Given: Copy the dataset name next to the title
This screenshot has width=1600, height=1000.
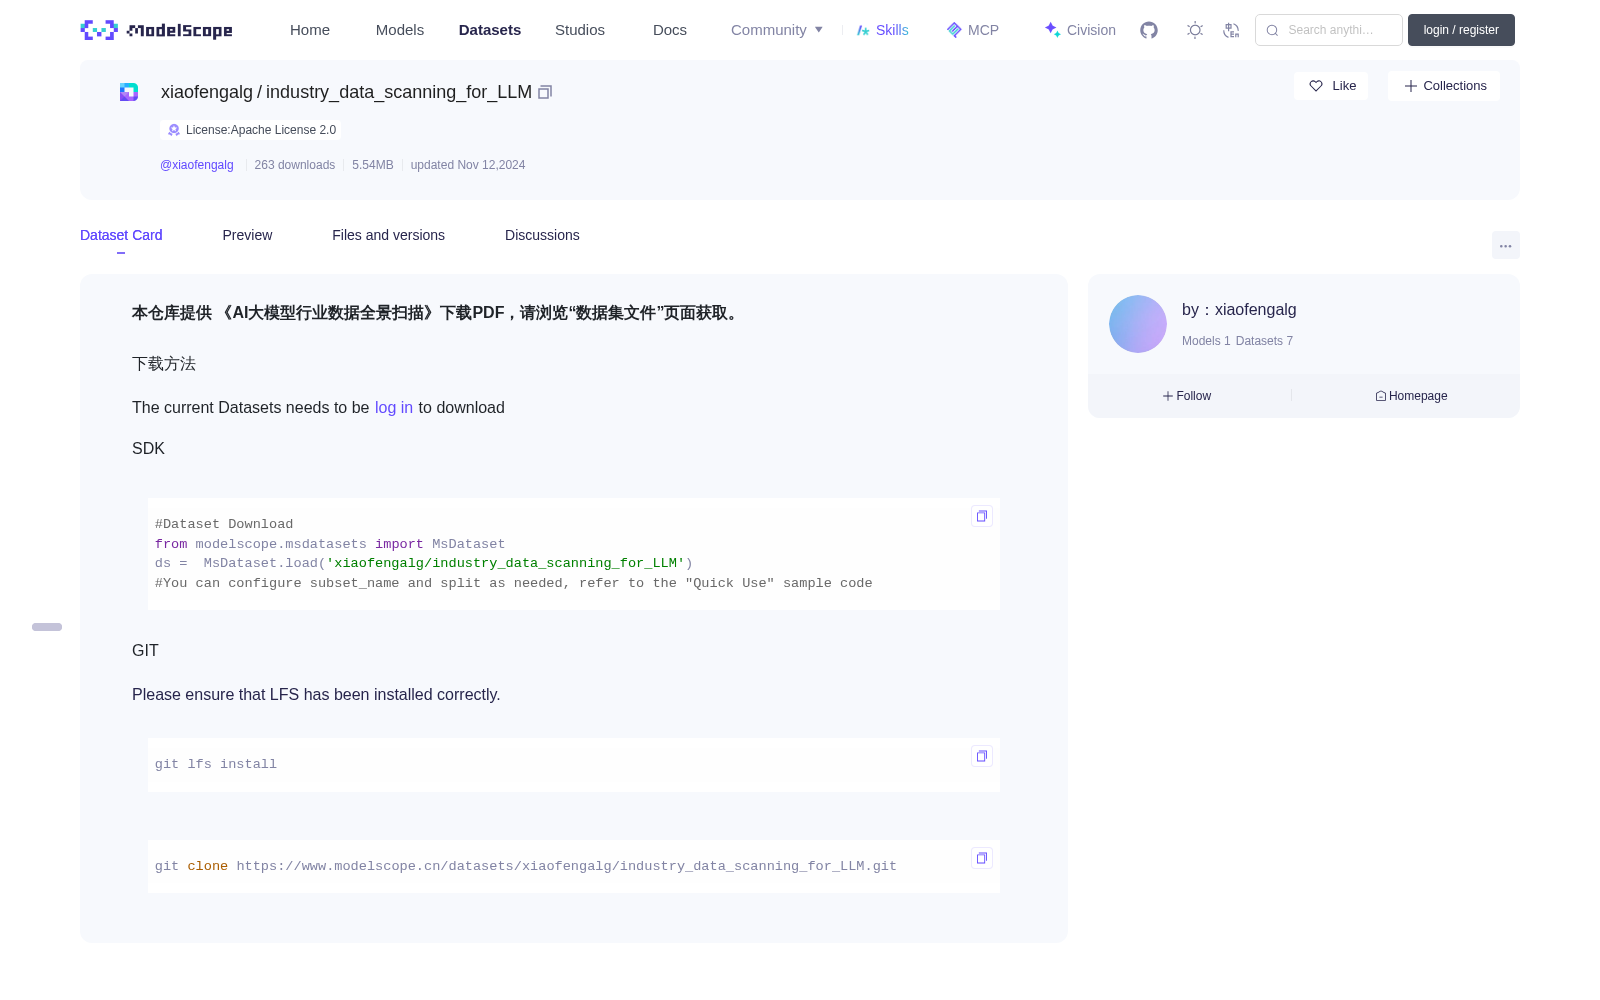Looking at the screenshot, I should pyautogui.click(x=545, y=92).
